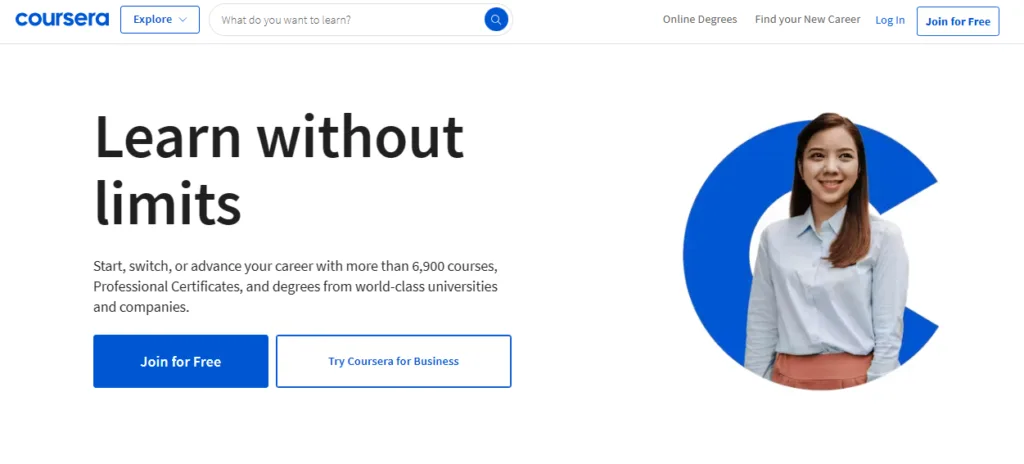Open the Online Degrees link

(699, 20)
